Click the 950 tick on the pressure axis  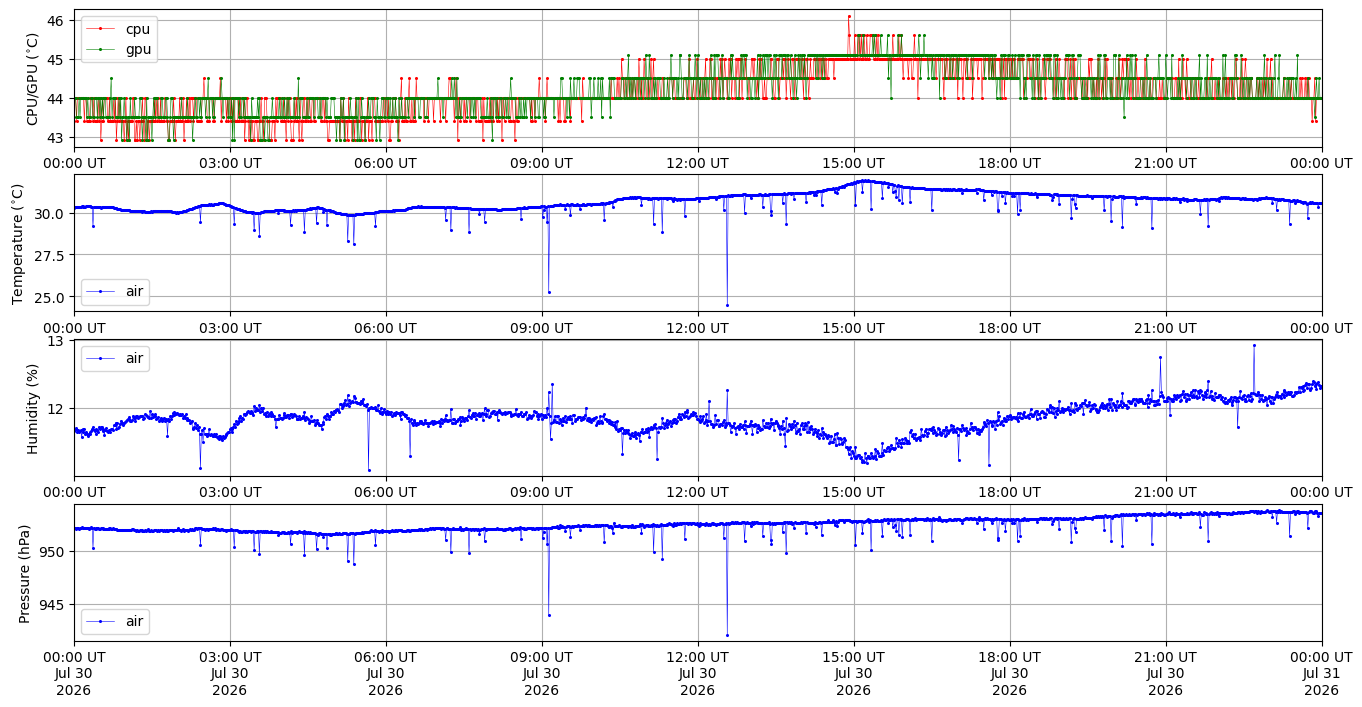click(x=53, y=552)
